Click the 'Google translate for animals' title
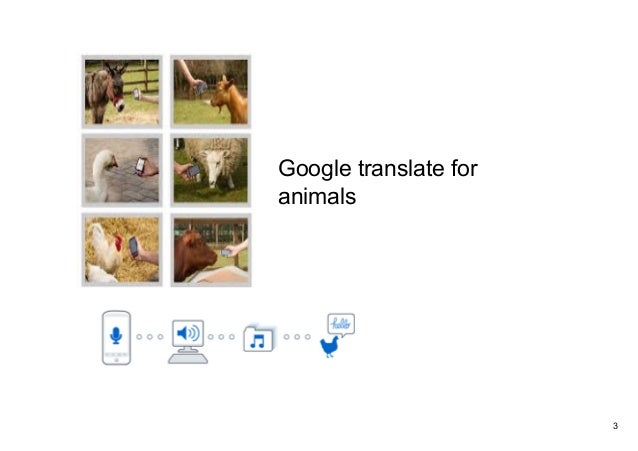 pyautogui.click(x=378, y=182)
